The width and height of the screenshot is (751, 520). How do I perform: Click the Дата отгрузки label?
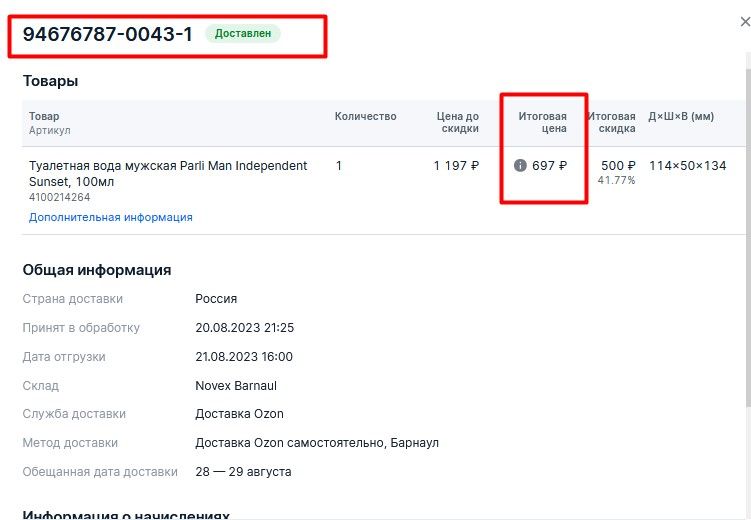[x=64, y=357]
